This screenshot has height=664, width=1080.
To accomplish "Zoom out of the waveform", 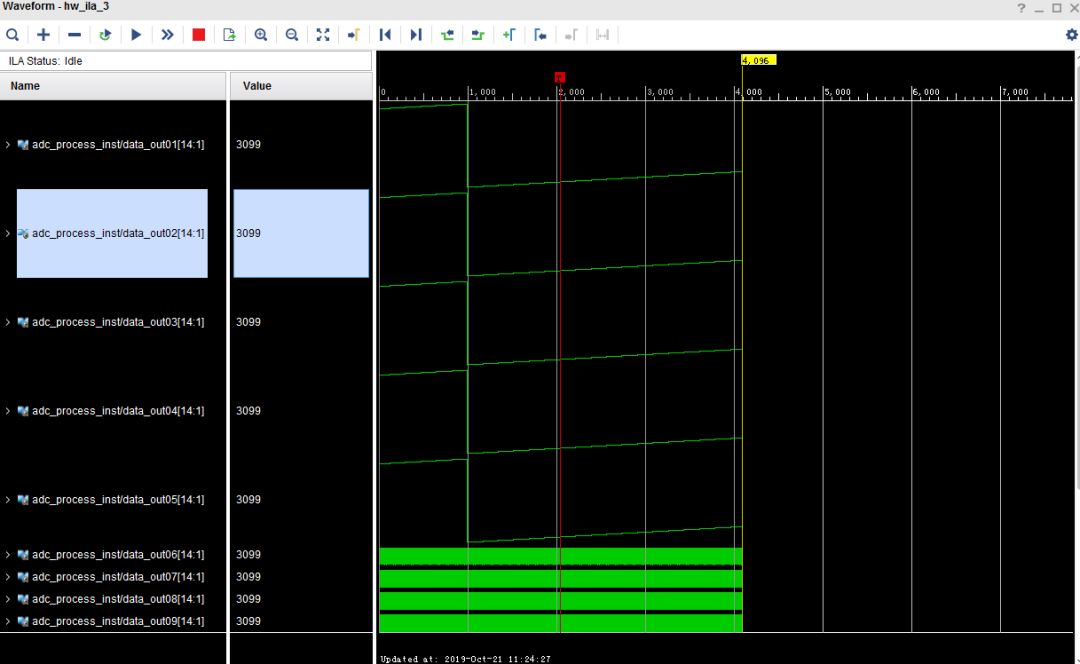I will click(291, 34).
